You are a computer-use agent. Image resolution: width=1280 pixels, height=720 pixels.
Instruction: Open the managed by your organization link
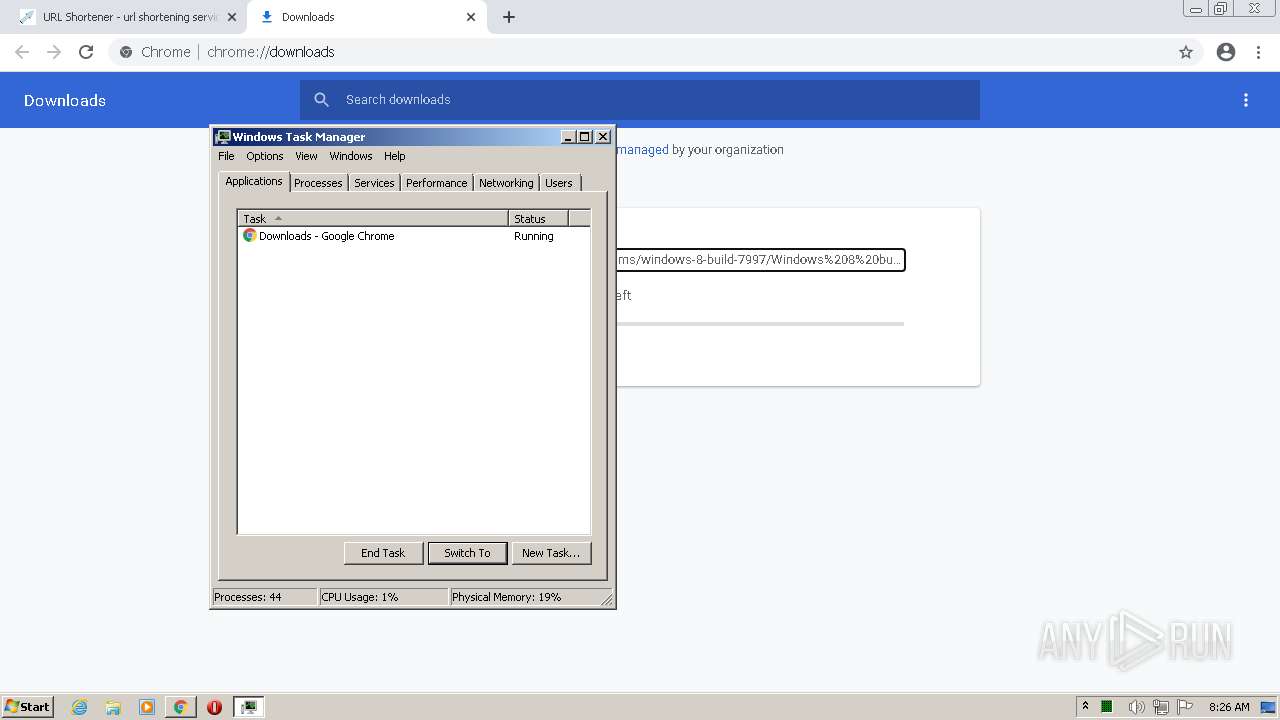[642, 150]
